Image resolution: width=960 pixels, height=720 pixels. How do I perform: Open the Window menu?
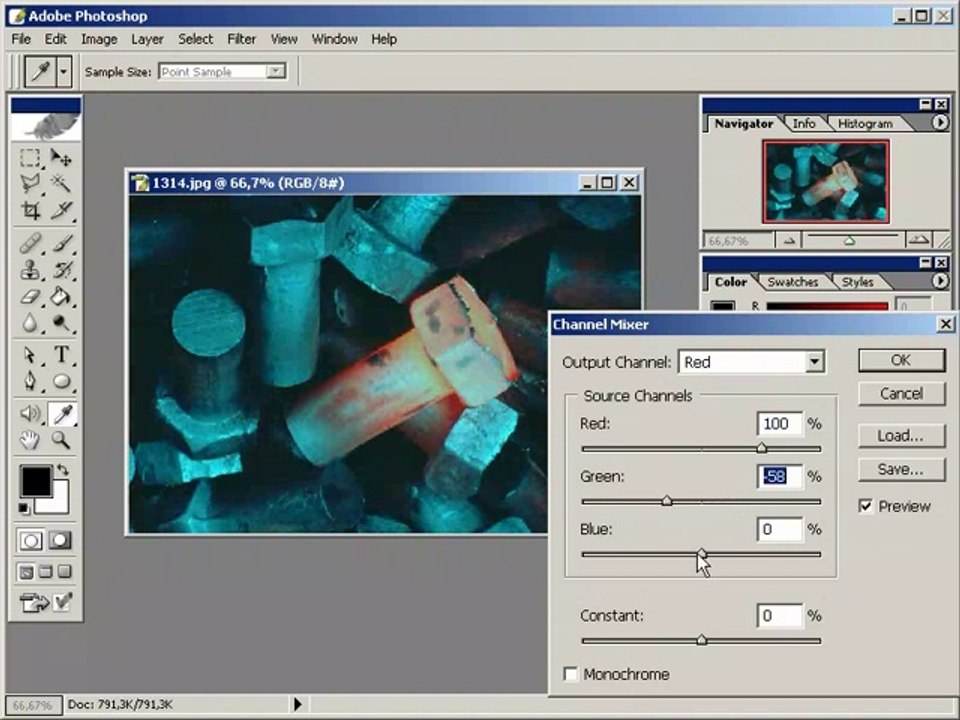tap(334, 39)
